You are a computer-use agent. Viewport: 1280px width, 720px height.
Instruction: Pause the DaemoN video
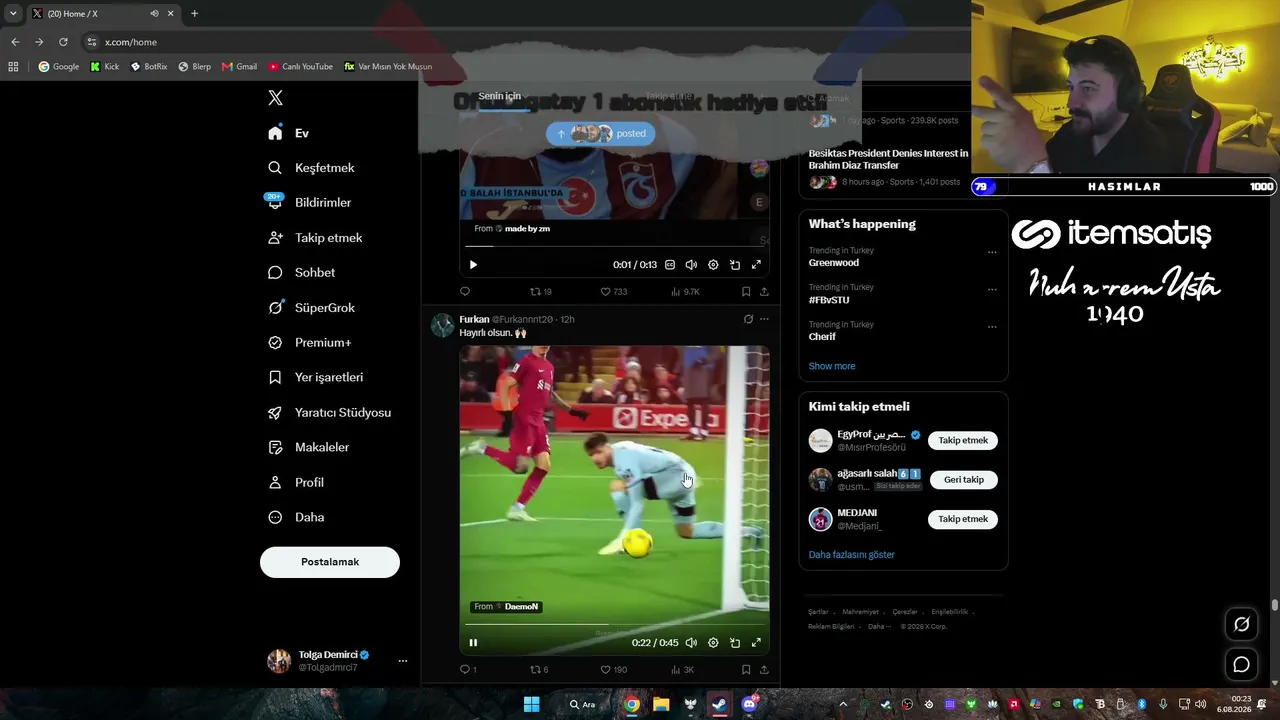click(x=473, y=643)
